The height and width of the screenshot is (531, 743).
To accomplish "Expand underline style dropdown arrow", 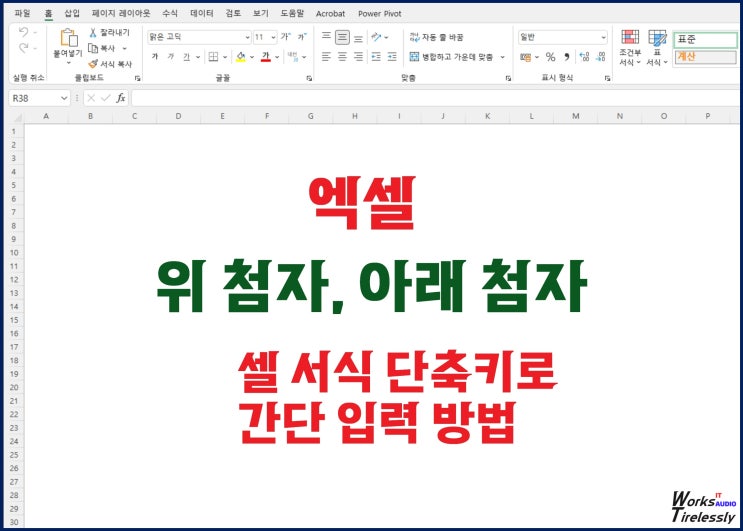I will point(198,57).
